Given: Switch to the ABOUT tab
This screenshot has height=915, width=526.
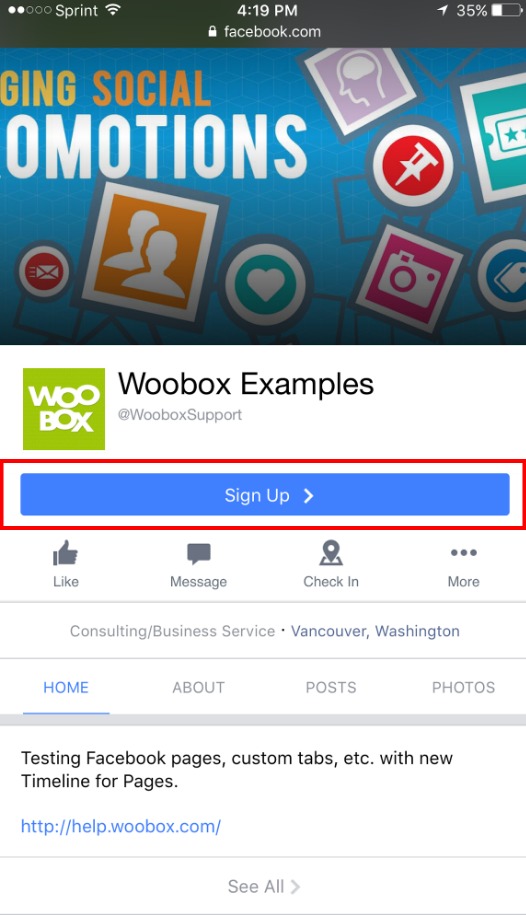Looking at the screenshot, I should tap(198, 687).
